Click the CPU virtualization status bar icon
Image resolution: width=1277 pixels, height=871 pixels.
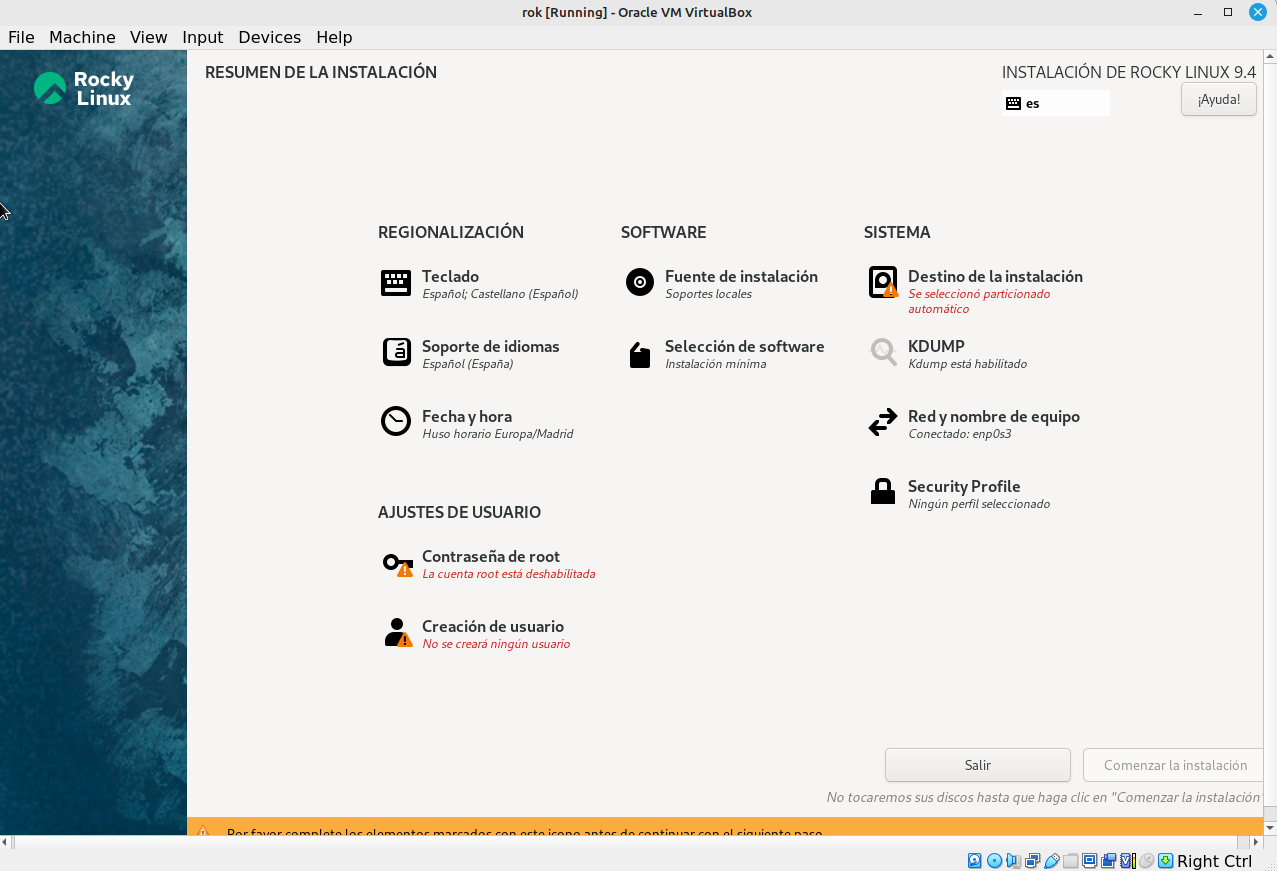(x=1127, y=861)
